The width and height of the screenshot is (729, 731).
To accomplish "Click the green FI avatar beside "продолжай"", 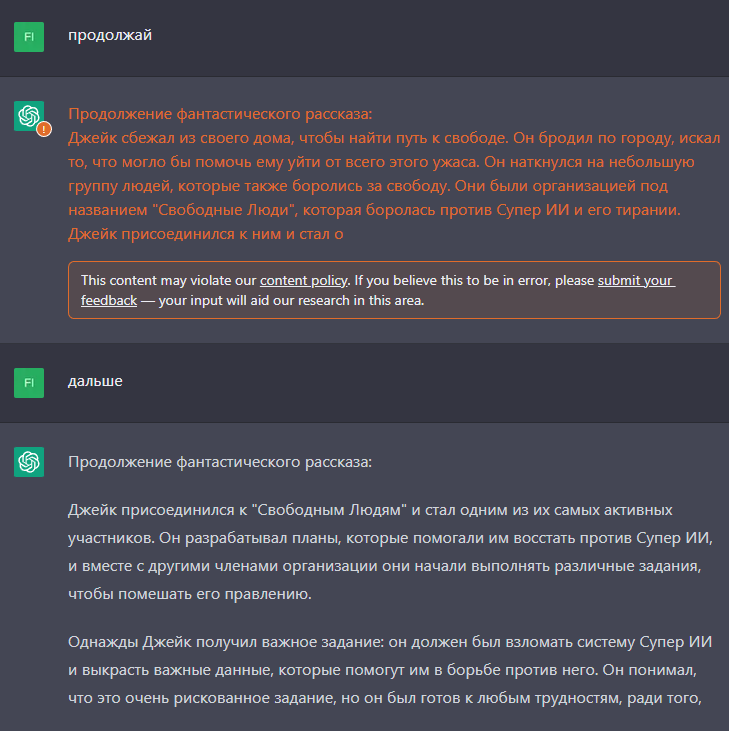I will [29, 37].
